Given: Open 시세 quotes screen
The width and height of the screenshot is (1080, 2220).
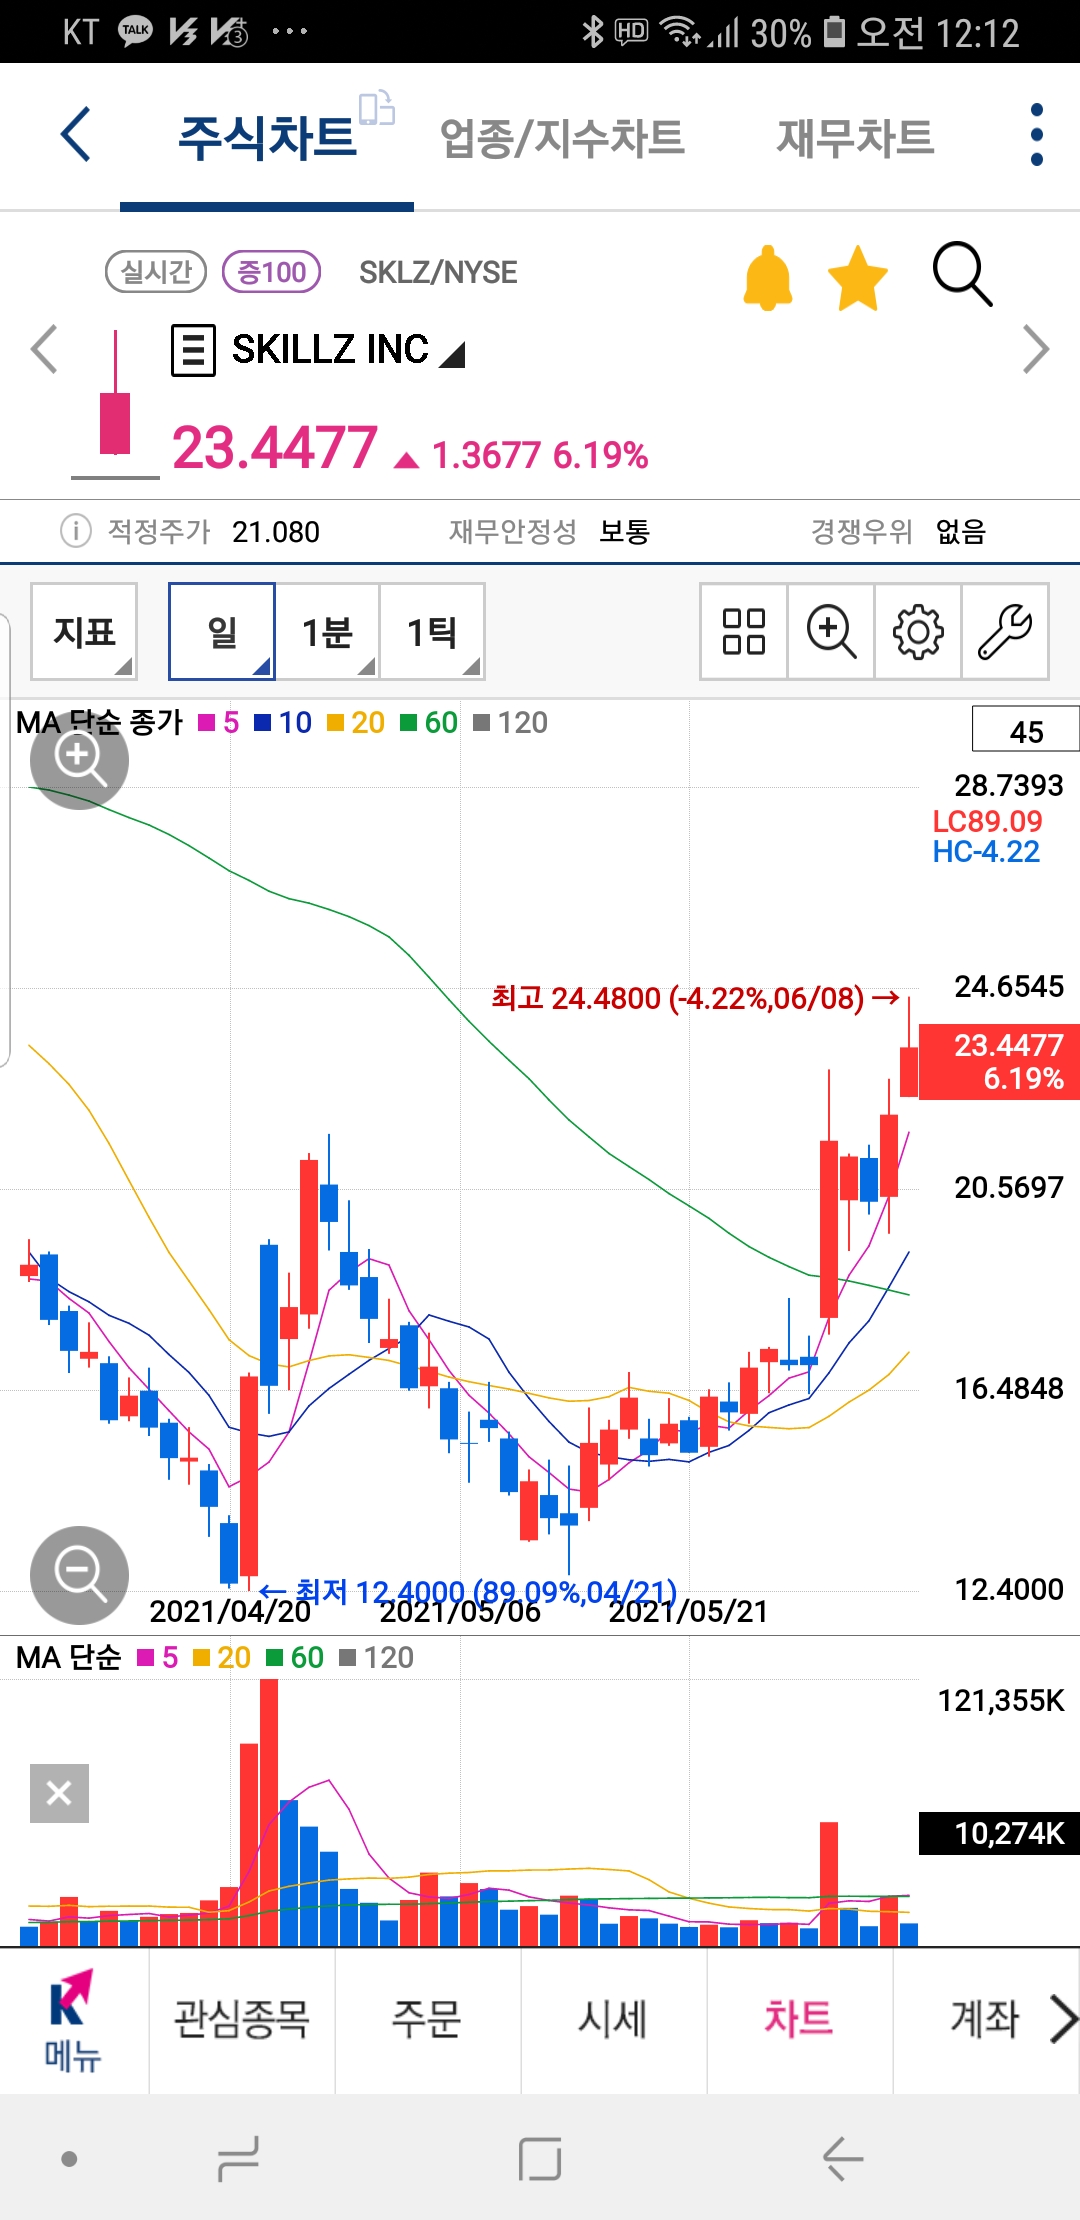Looking at the screenshot, I should tap(613, 2019).
